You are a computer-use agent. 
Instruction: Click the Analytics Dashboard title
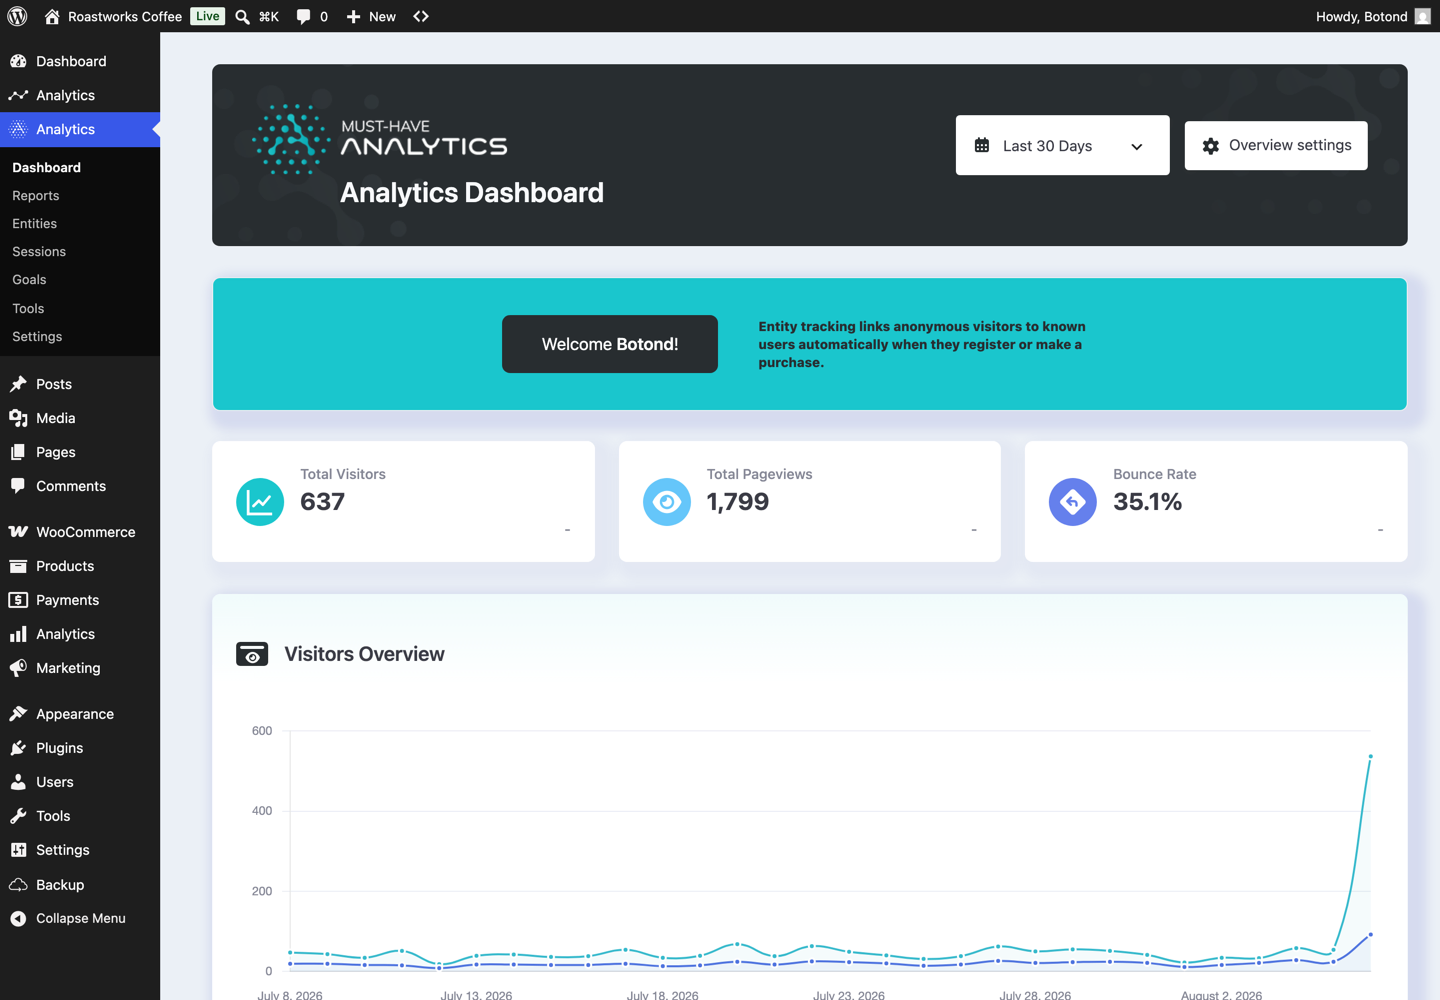tap(472, 193)
